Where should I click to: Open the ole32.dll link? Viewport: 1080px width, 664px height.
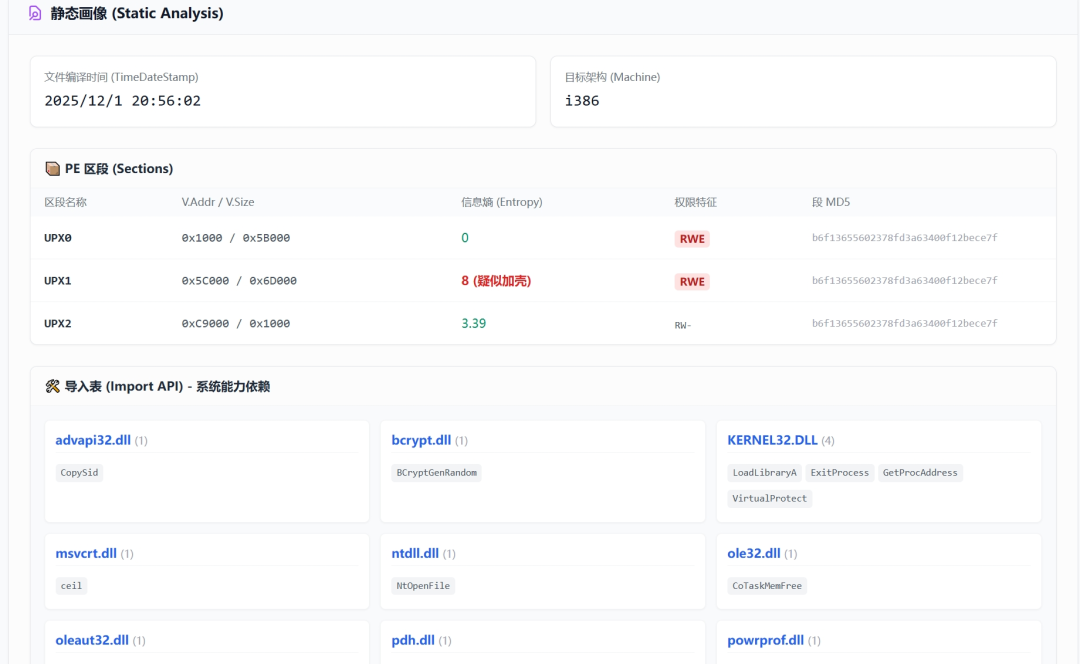754,553
